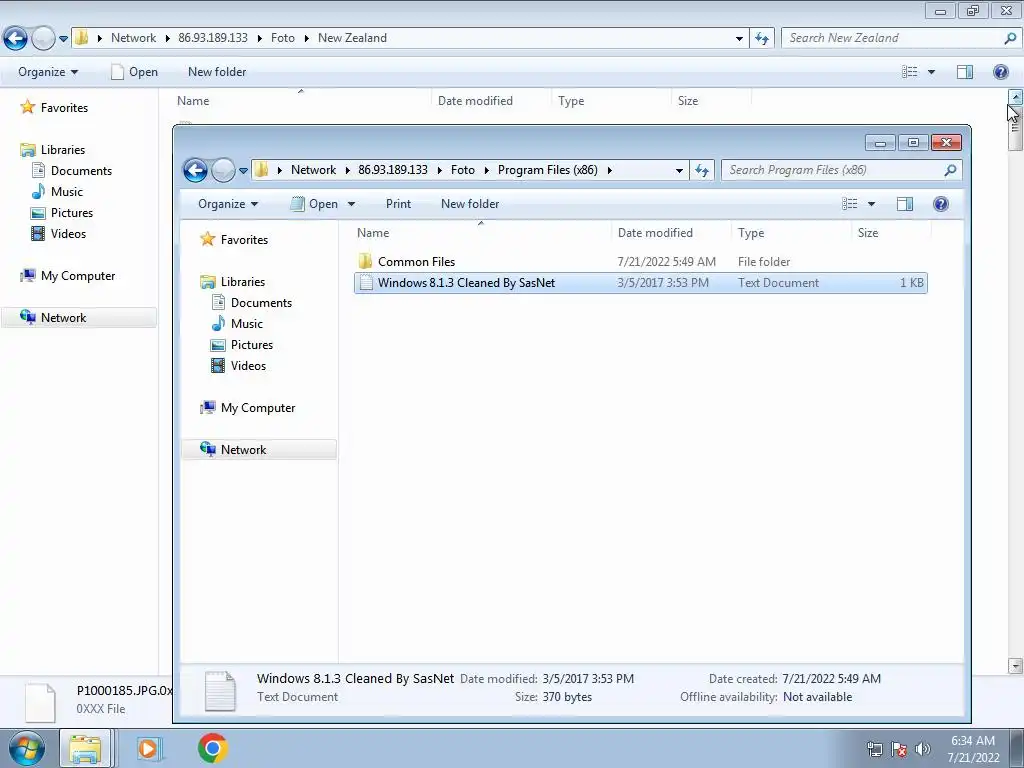Viewport: 1024px width, 768px height.
Task: Open Help in Program Files window
Action: tap(940, 204)
